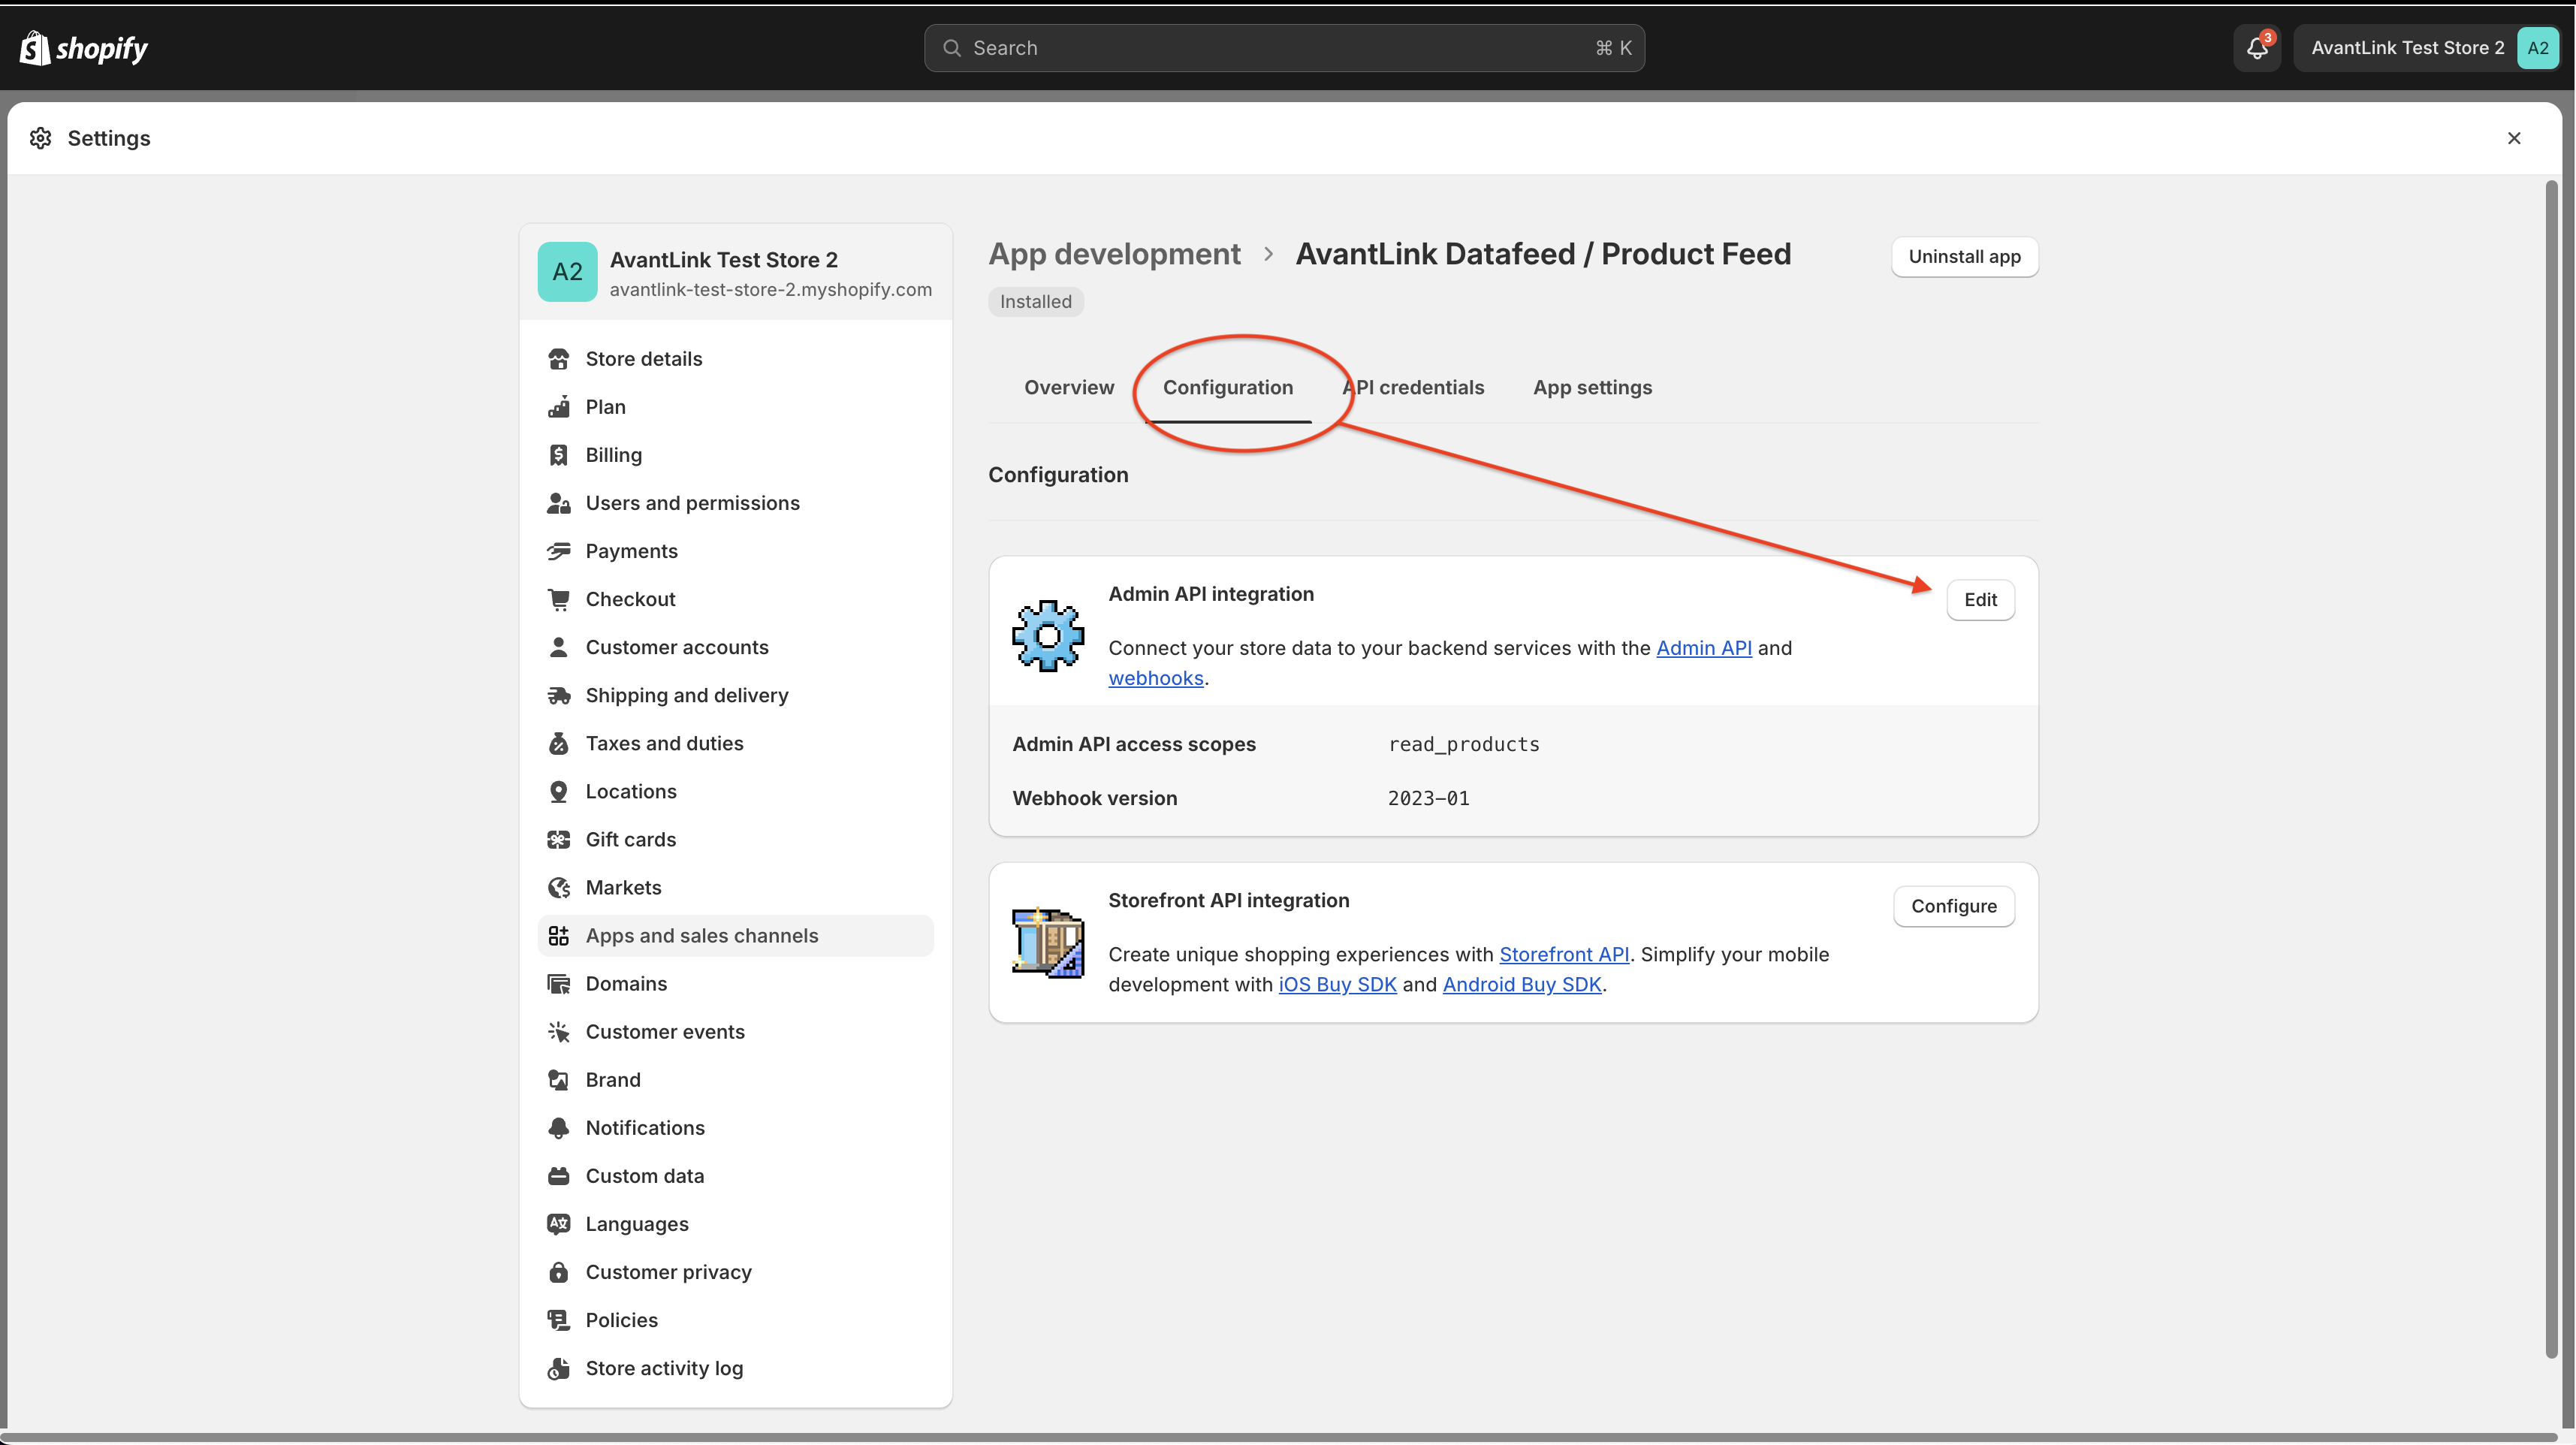This screenshot has width=2576, height=1445.
Task: Select Shipping and delivery in the sidebar
Action: [x=735, y=695]
